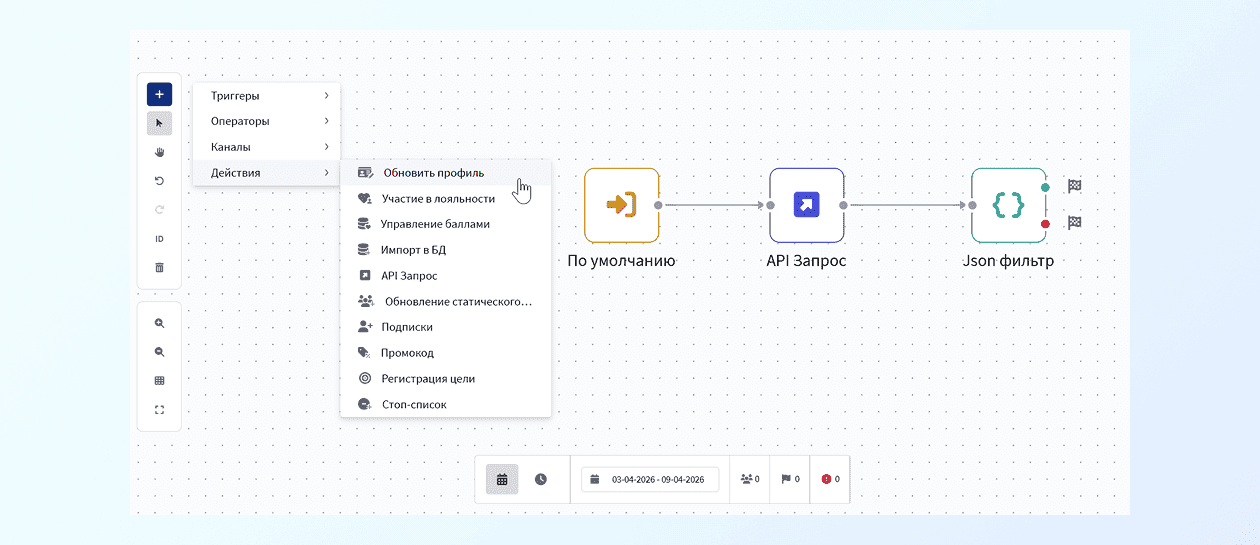Screen dimensions: 1260x545
Task: Expand the Каналы submenu
Action: tap(266, 147)
